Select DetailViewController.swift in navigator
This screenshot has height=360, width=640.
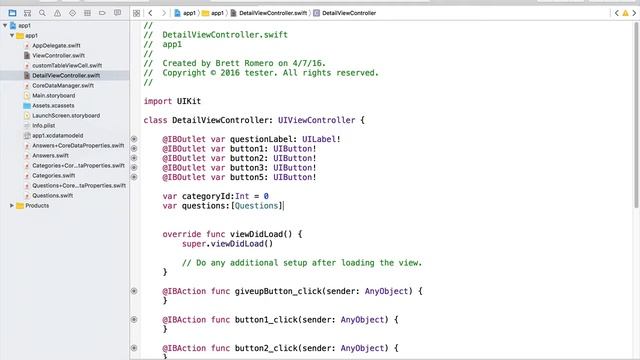(x=66, y=76)
